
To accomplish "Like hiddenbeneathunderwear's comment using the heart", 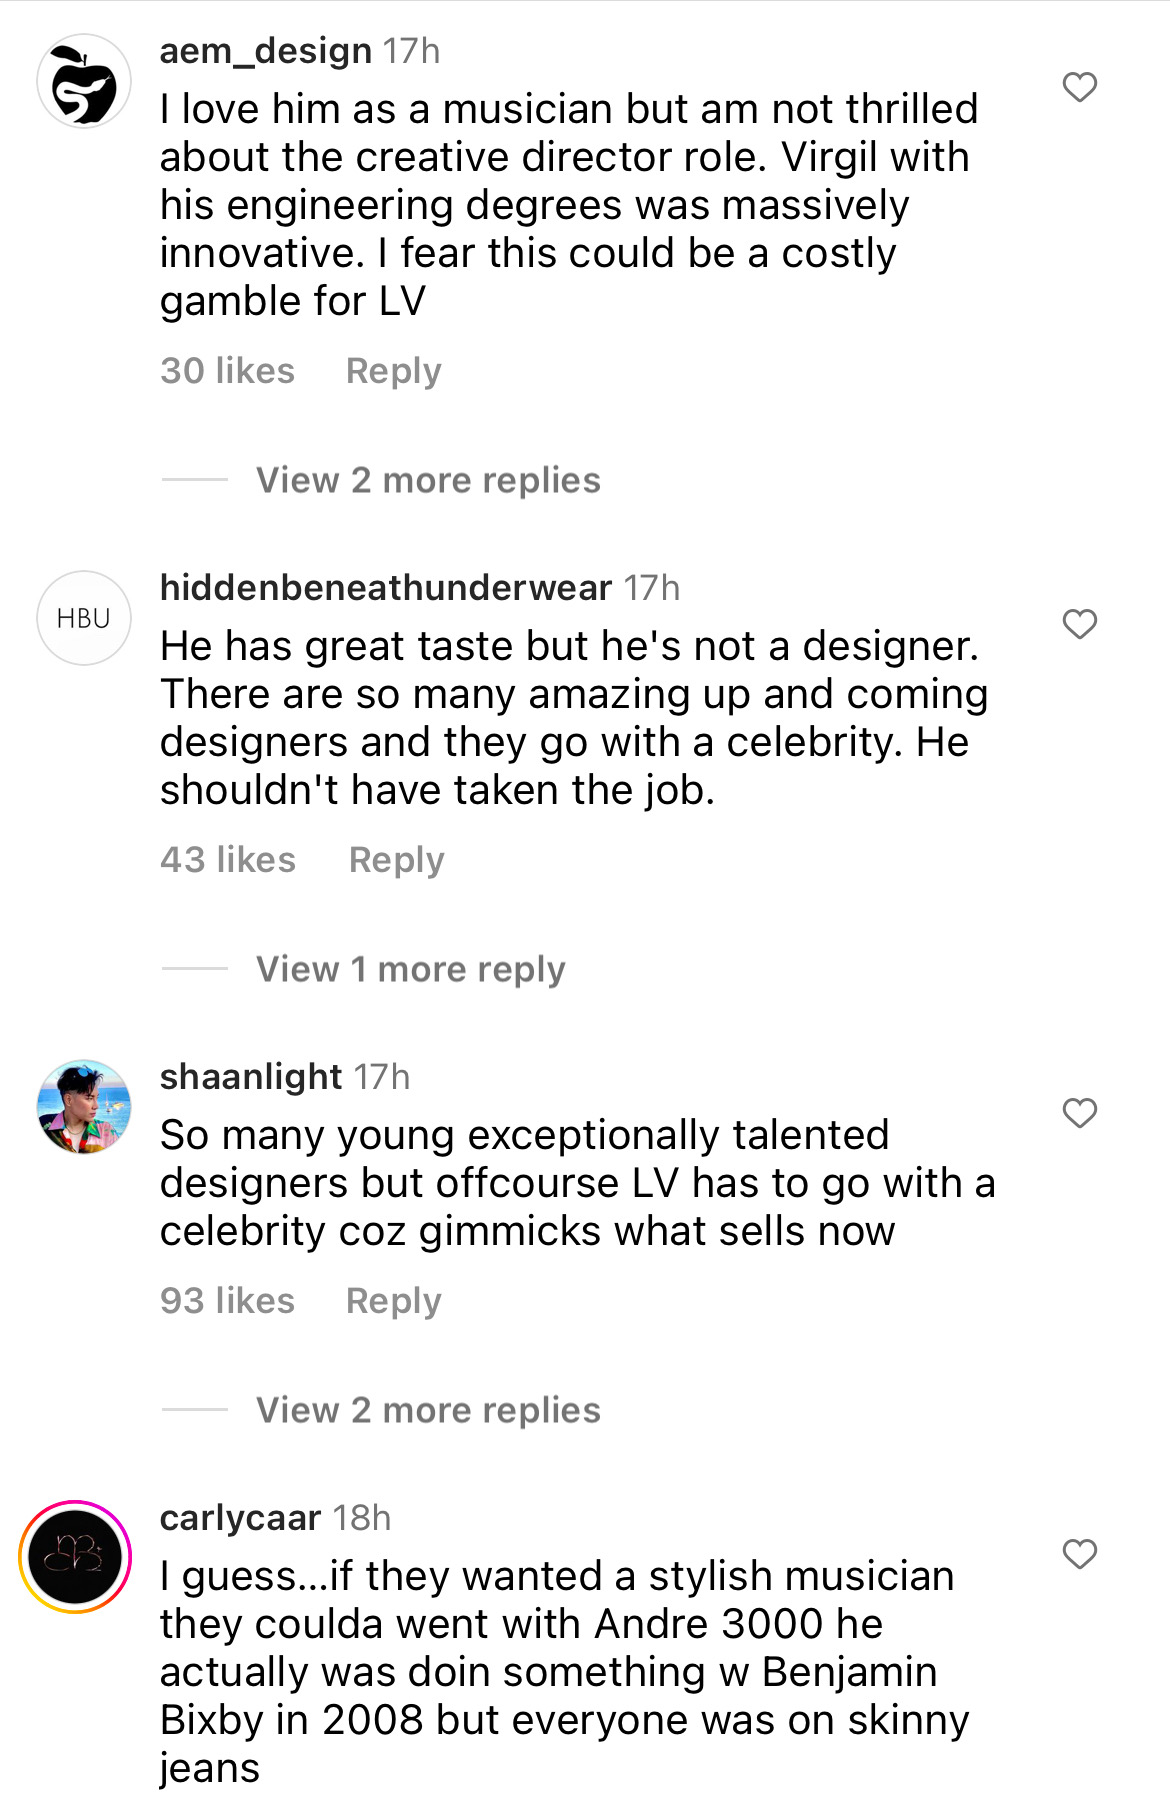I will pyautogui.click(x=1079, y=625).
